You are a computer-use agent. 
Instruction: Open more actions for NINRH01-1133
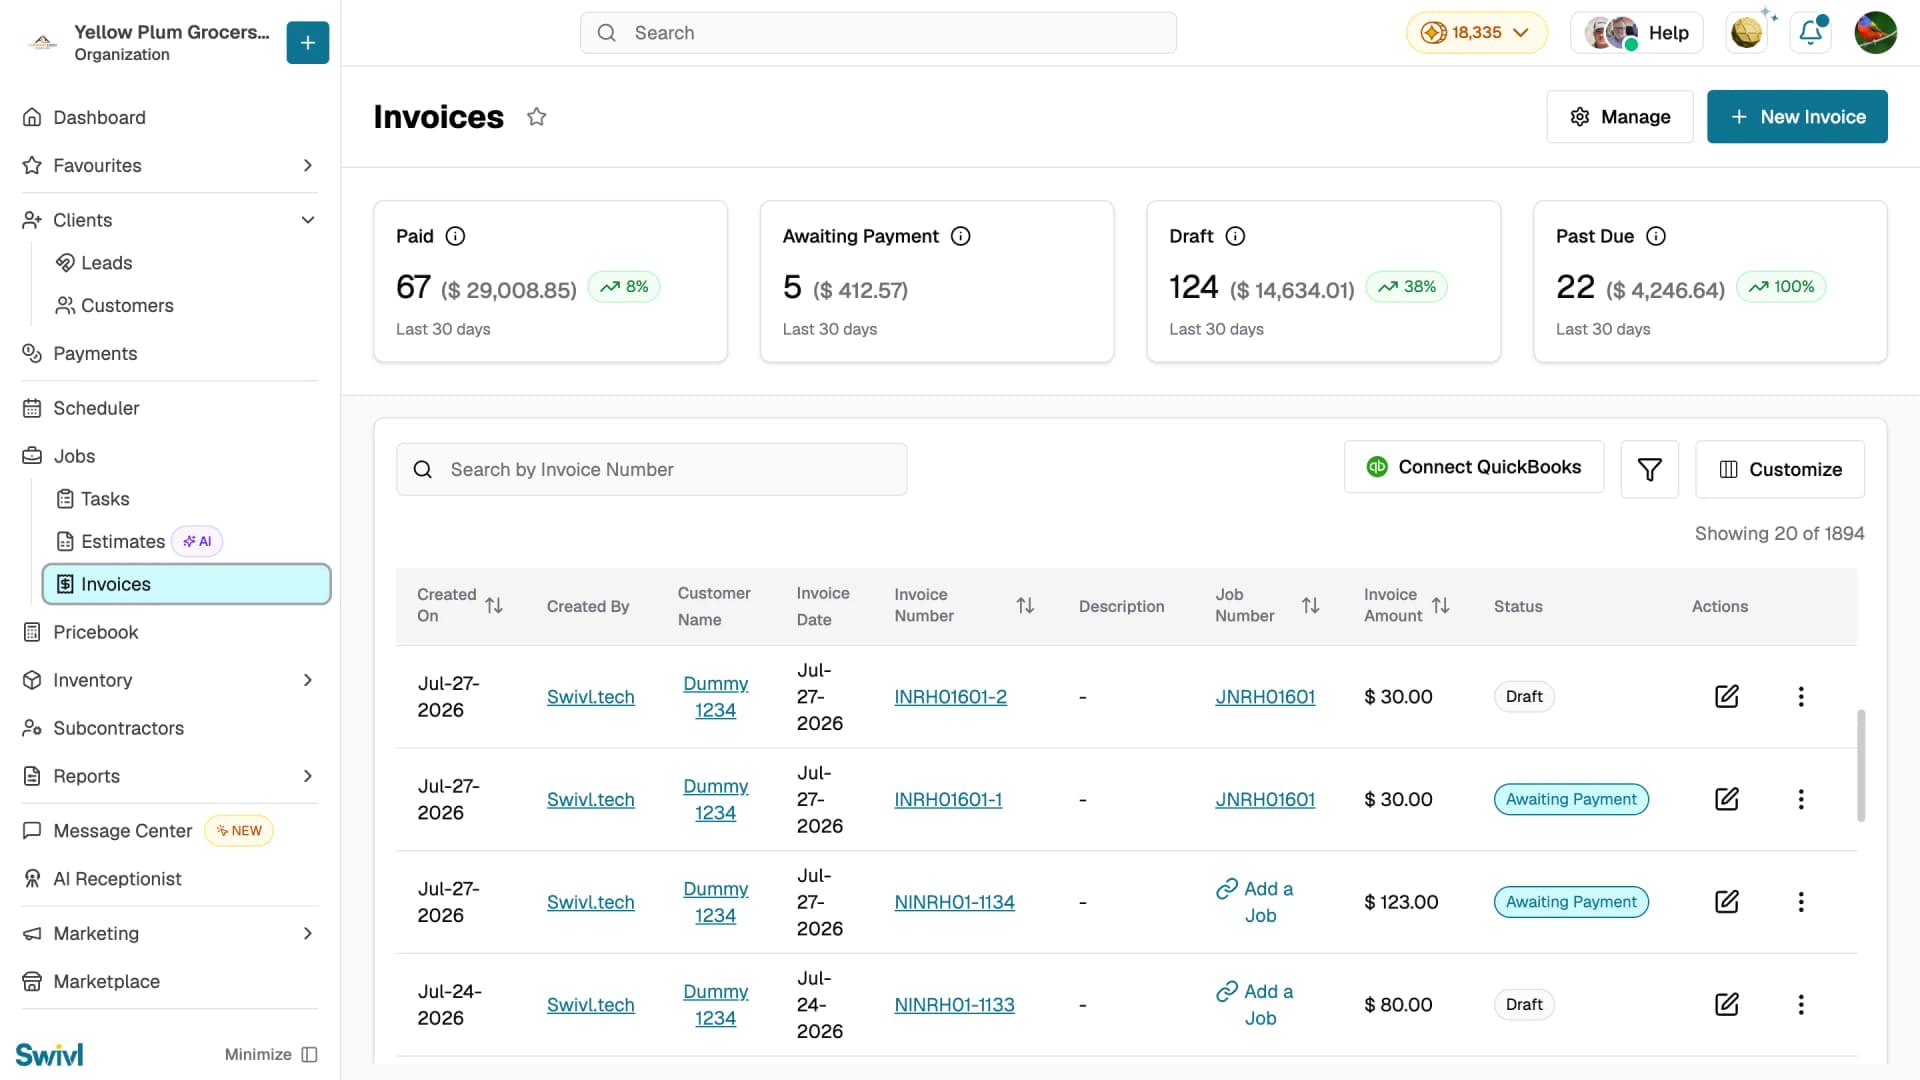pyautogui.click(x=1801, y=1004)
